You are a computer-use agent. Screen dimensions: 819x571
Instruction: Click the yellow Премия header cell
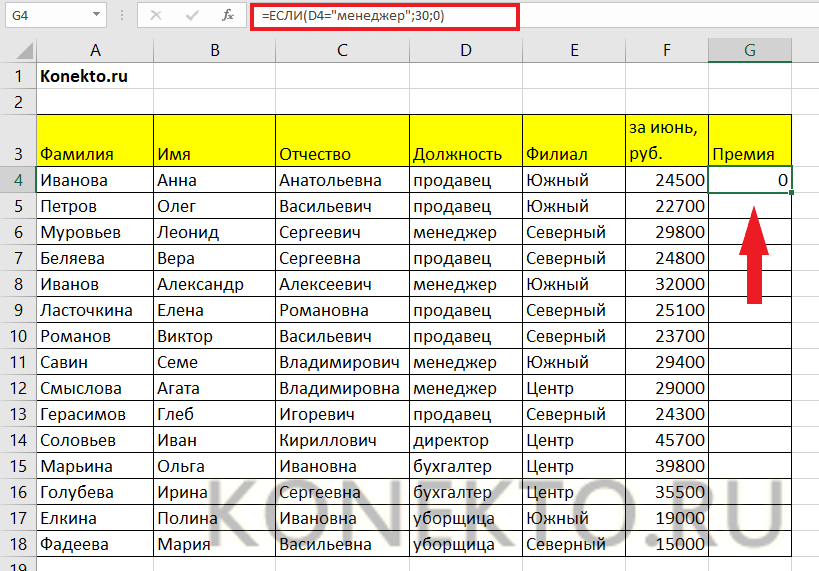click(749, 140)
